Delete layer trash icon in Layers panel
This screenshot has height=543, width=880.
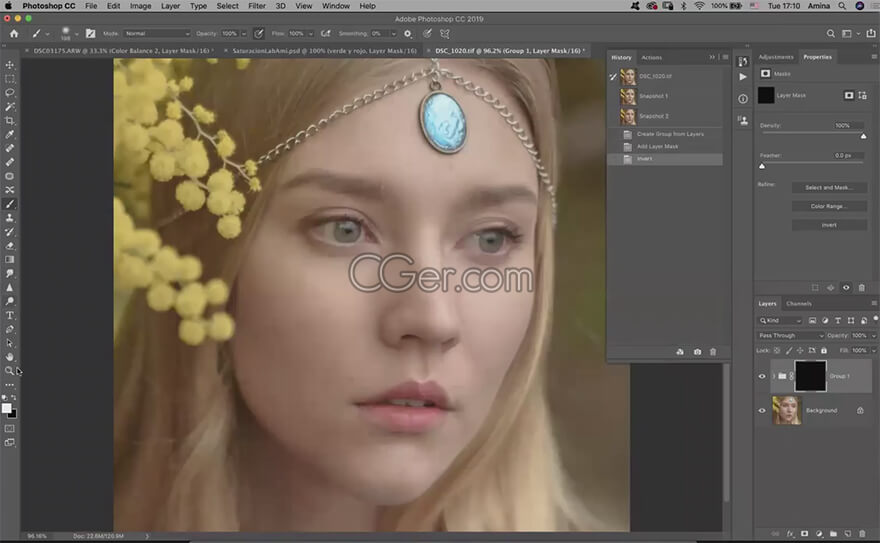pyautogui.click(x=863, y=533)
